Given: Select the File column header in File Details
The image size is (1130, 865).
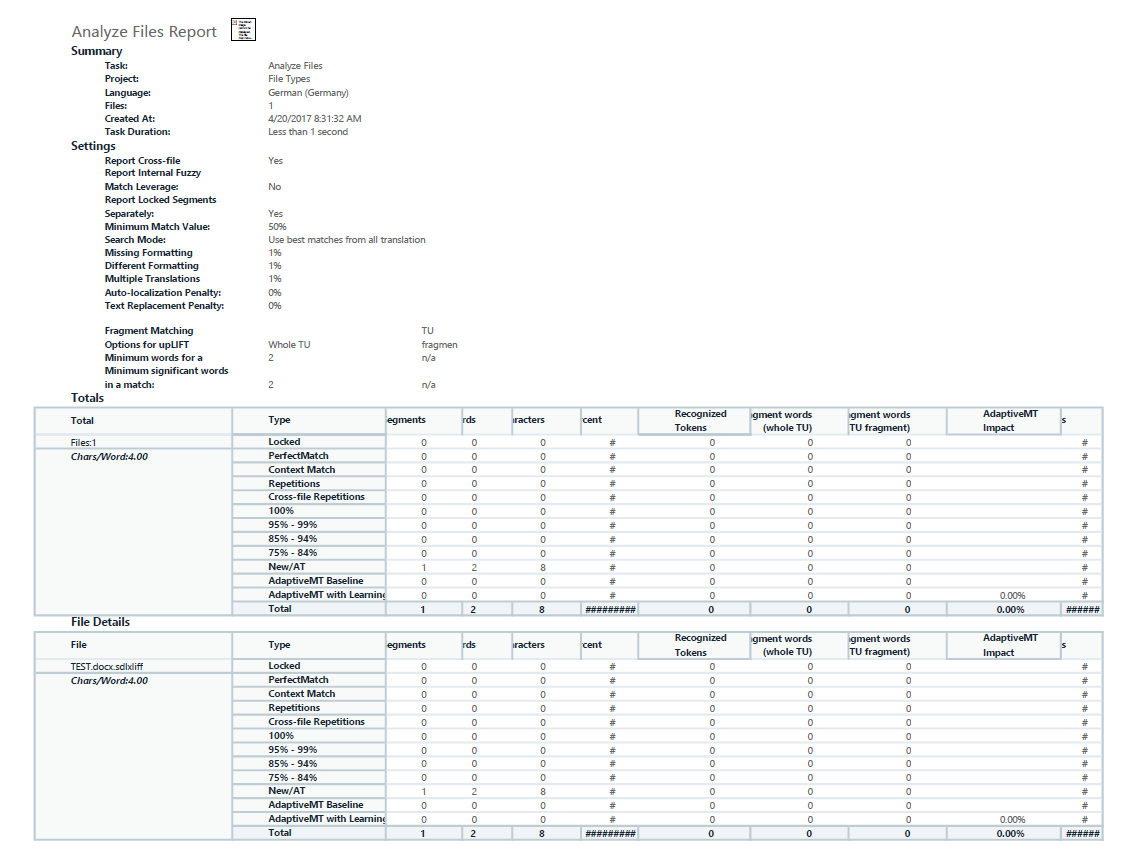Looking at the screenshot, I should (x=79, y=645).
